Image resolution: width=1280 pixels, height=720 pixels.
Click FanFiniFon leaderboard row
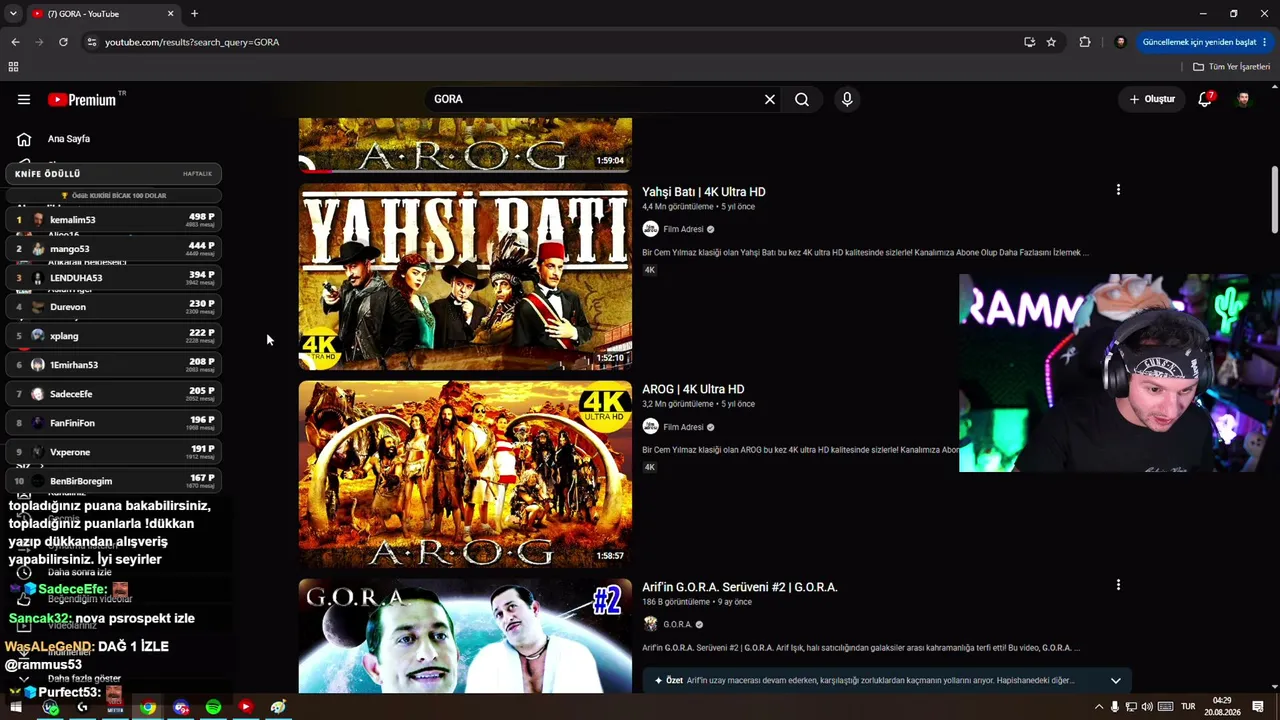click(114, 422)
